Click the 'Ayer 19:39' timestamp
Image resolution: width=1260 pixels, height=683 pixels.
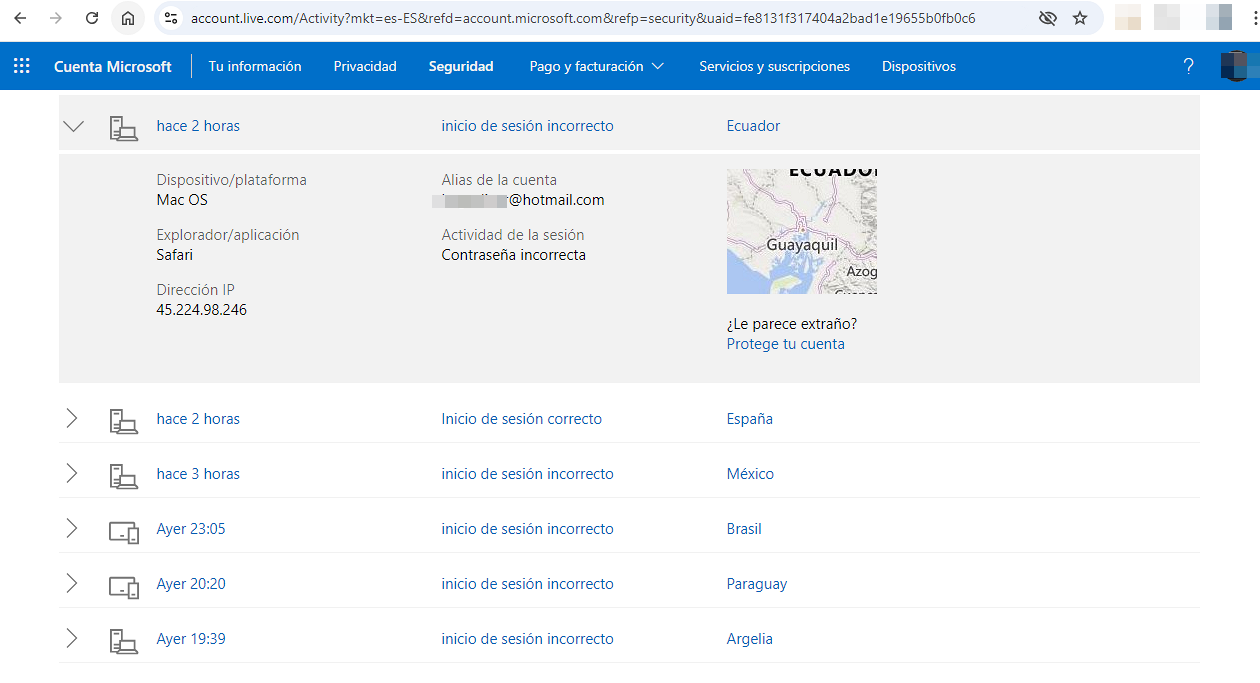[x=191, y=639]
